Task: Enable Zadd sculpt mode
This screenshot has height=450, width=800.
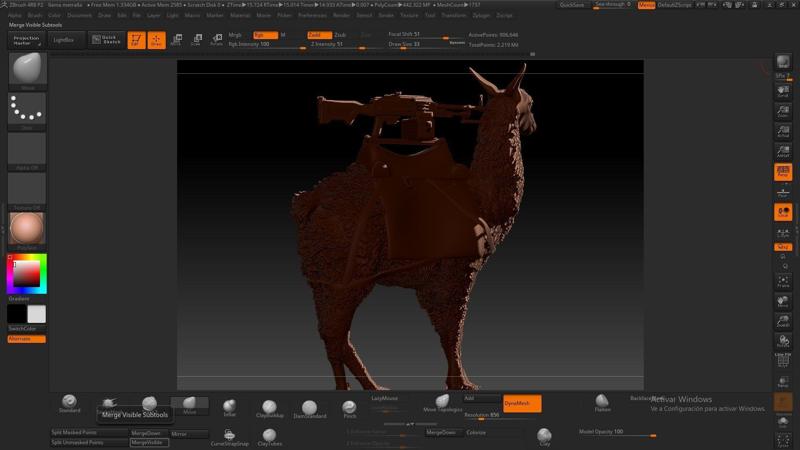Action: [319, 35]
